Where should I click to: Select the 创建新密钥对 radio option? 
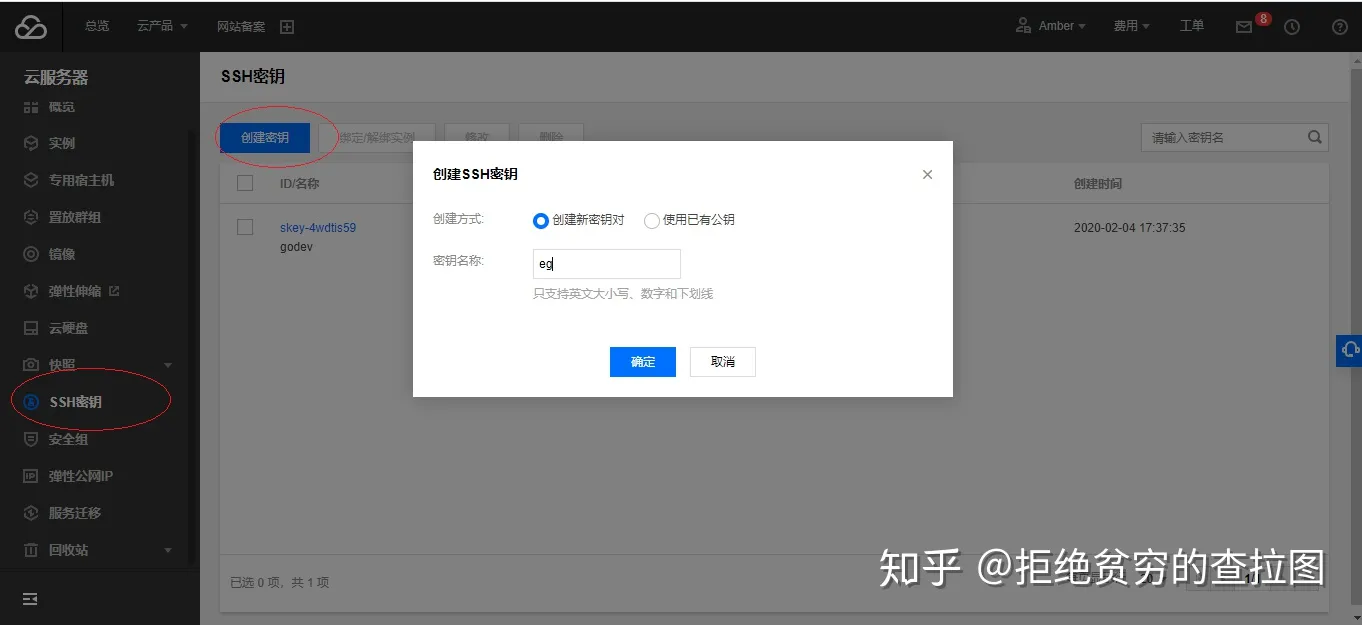coord(540,221)
